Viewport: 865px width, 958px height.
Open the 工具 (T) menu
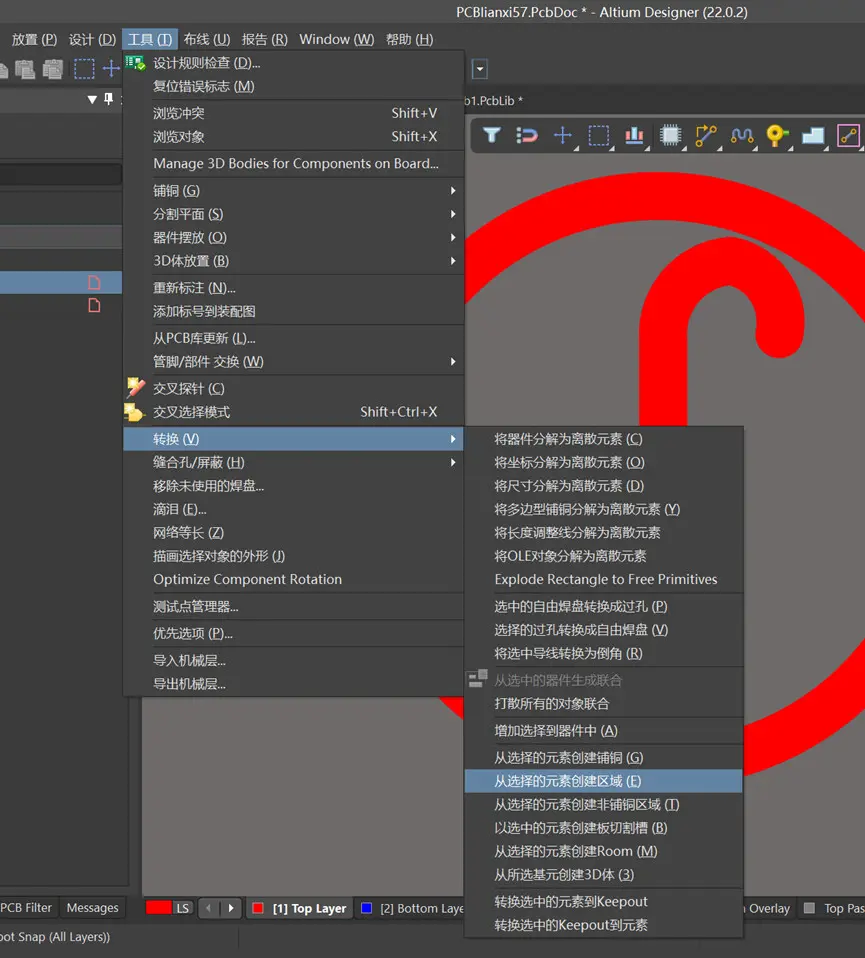(x=150, y=40)
